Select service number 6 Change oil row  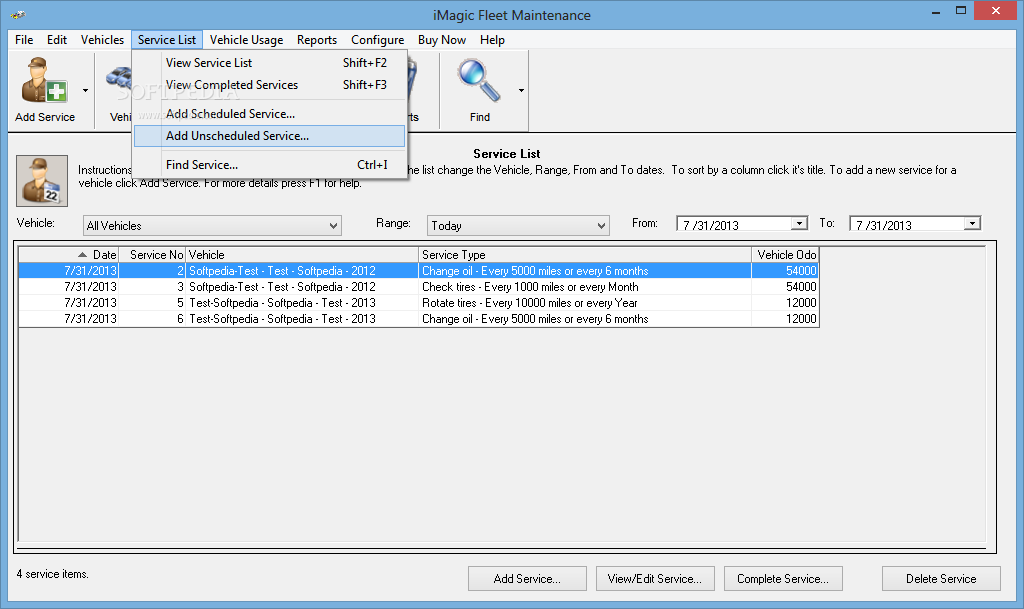pos(418,319)
